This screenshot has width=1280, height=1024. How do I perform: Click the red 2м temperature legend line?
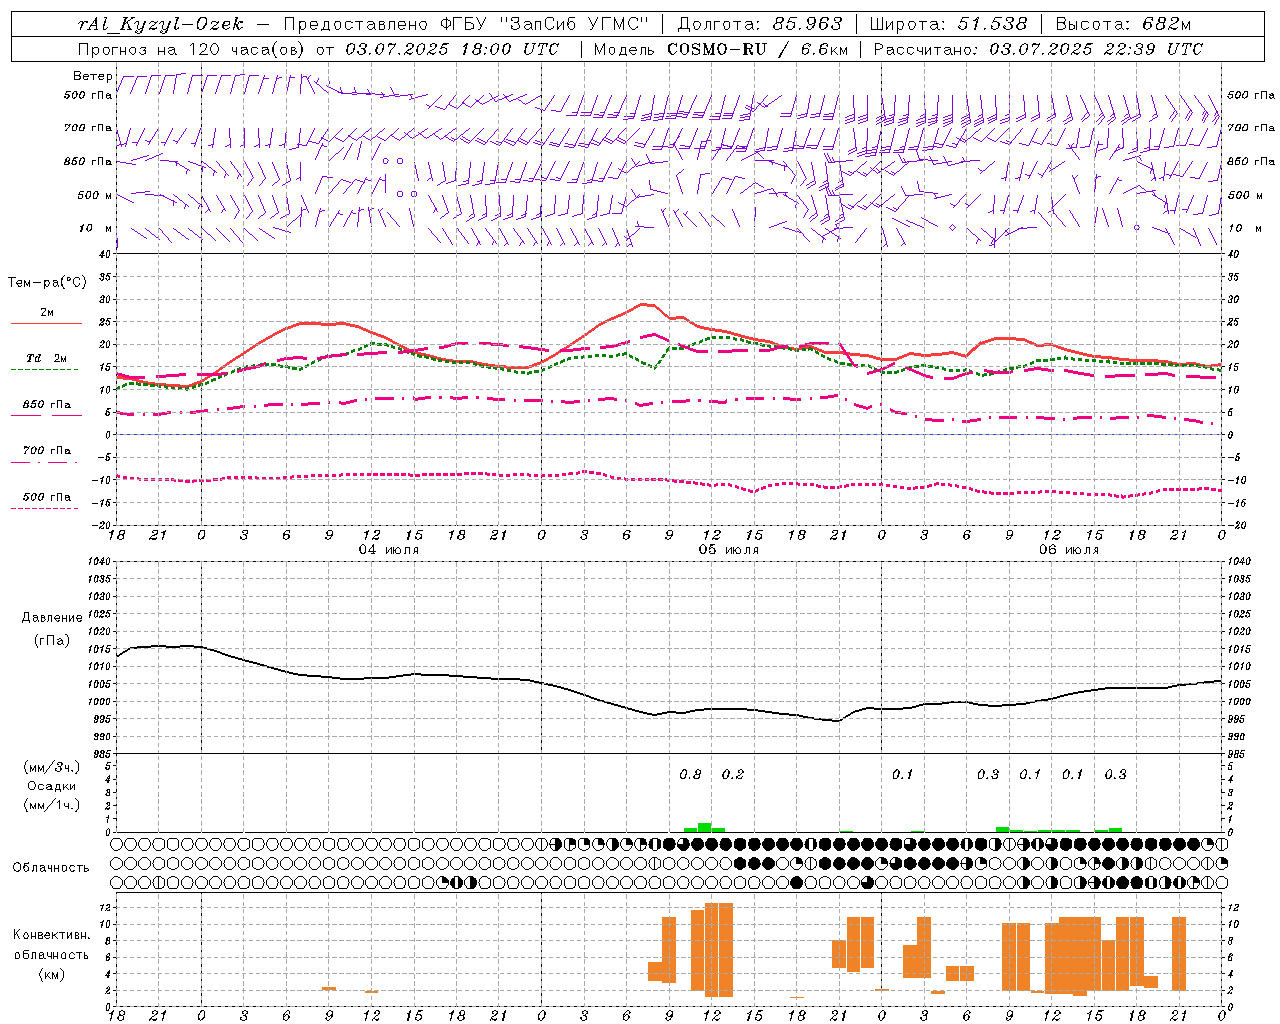pyautogui.click(x=46, y=323)
